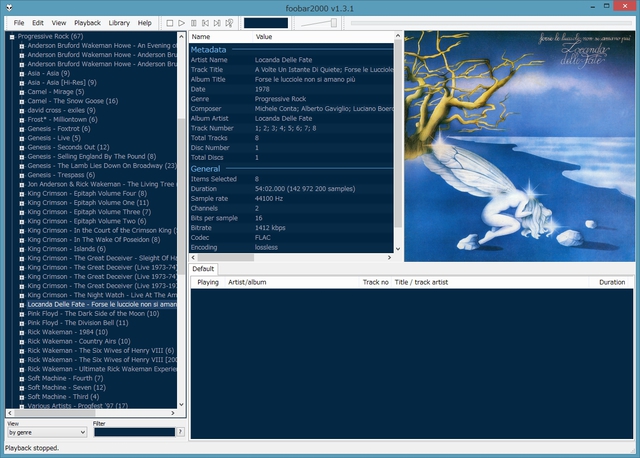Screen dimensions: 640x458
Task: Click the library Filter text field
Action: click(x=133, y=432)
